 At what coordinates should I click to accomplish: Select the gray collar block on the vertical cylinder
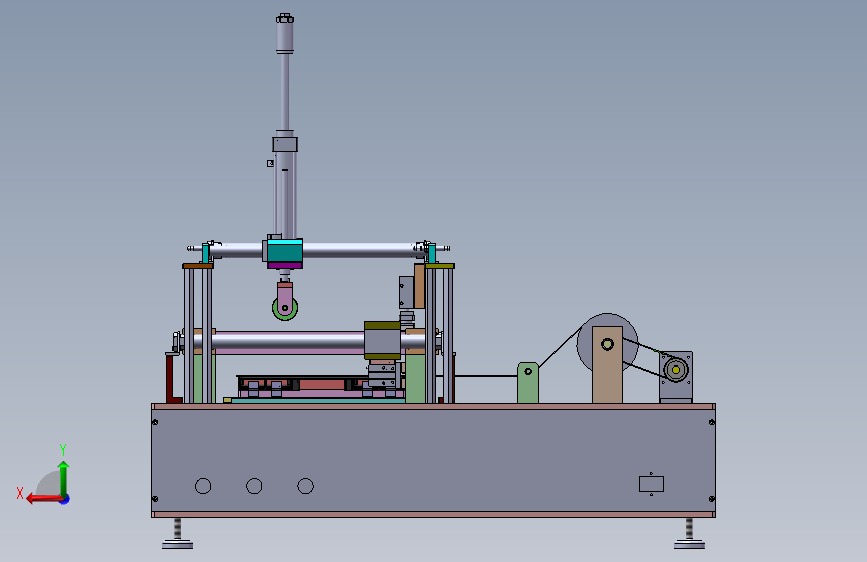(x=285, y=144)
